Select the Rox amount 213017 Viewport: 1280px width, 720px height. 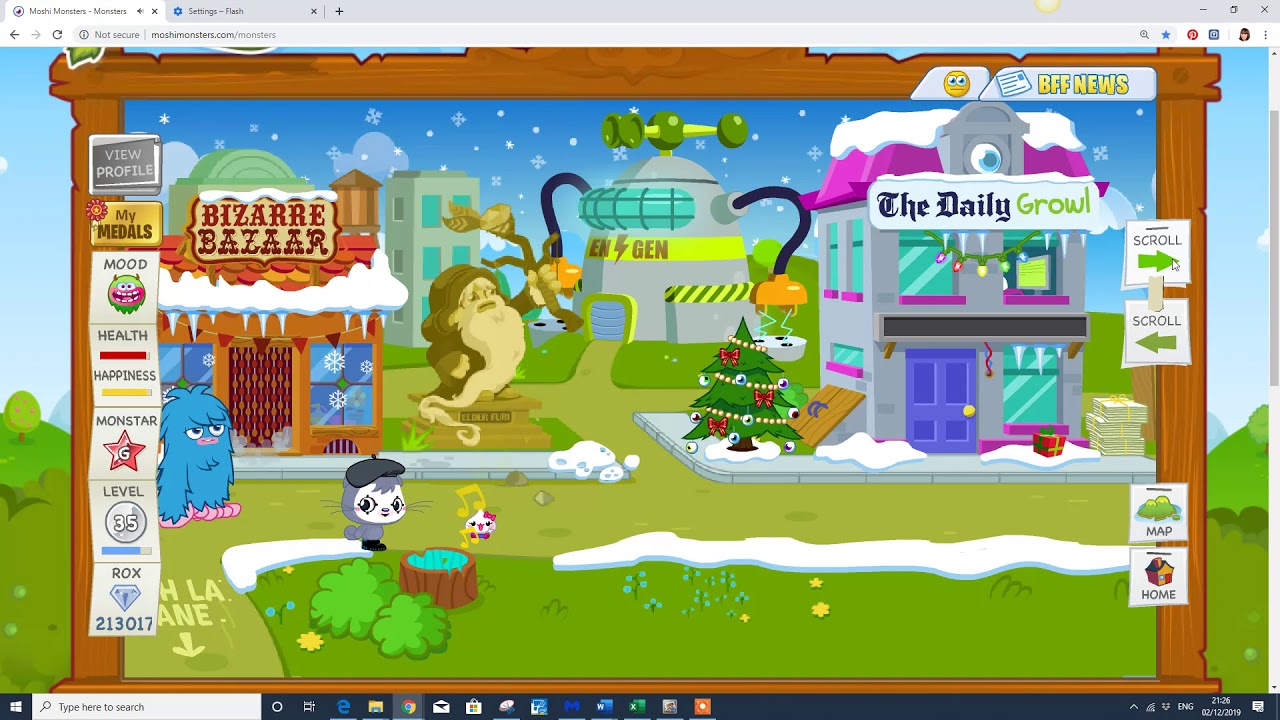click(124, 624)
